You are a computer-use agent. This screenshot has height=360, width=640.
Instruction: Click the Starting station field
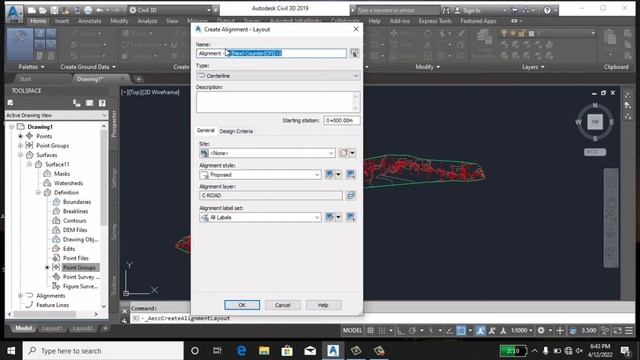pyautogui.click(x=342, y=120)
